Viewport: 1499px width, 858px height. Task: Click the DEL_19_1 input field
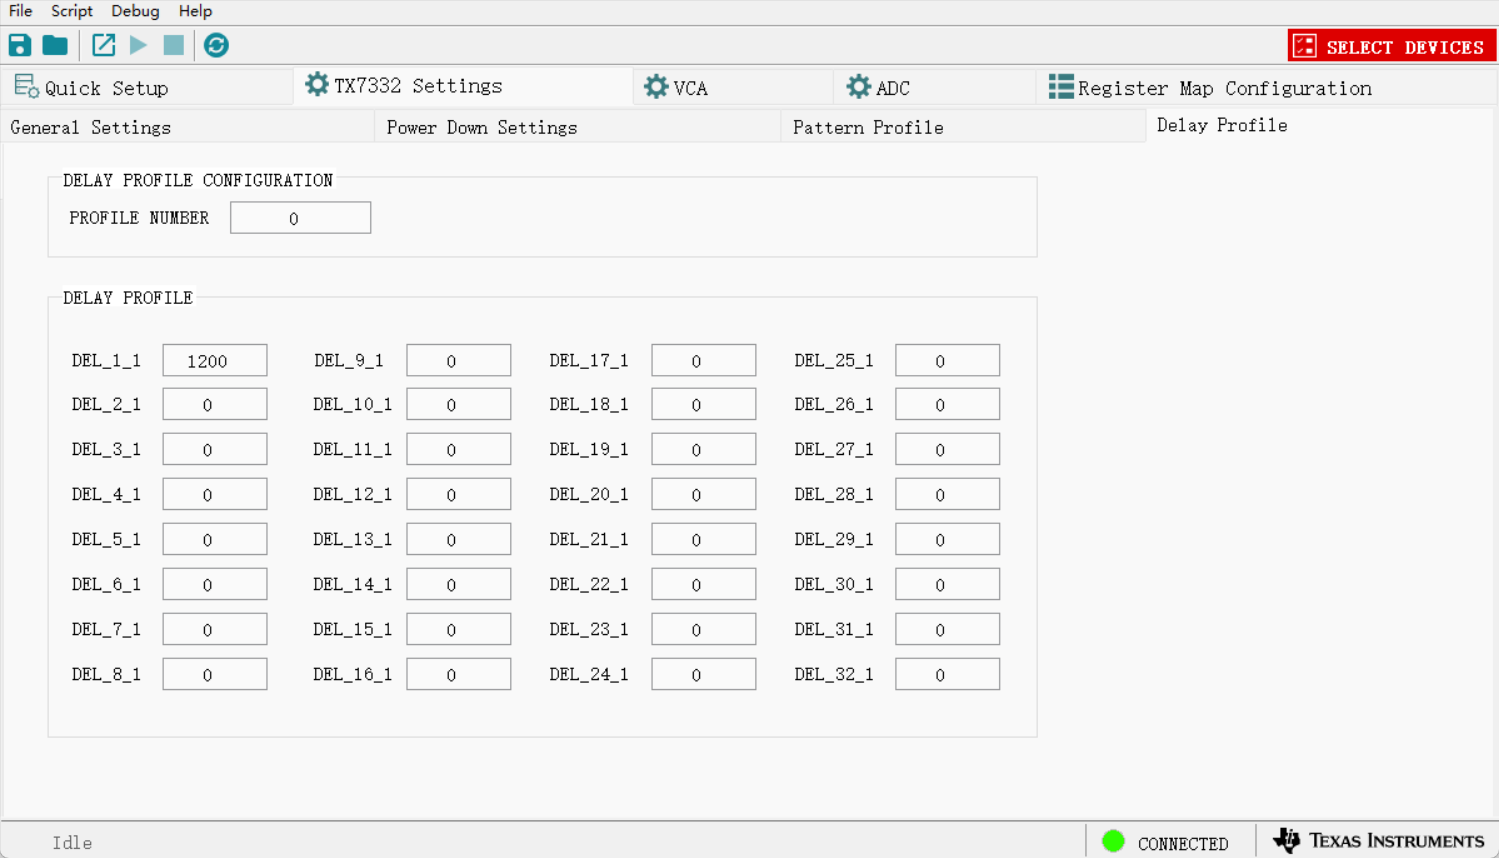coord(704,449)
